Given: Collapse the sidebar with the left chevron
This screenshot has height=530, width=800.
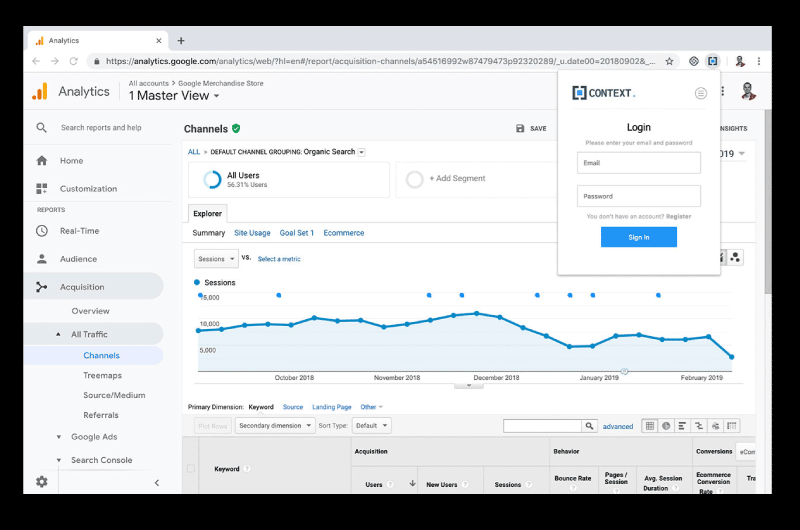Looking at the screenshot, I should (x=157, y=483).
